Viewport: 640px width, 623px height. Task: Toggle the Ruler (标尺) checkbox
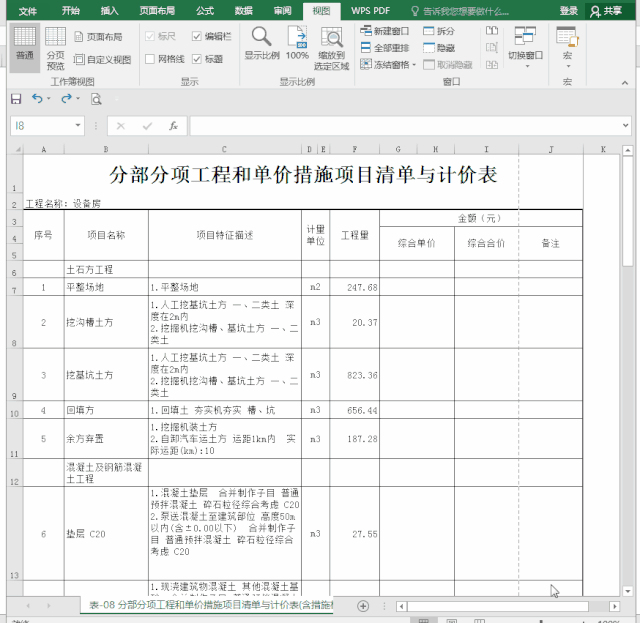click(150, 36)
